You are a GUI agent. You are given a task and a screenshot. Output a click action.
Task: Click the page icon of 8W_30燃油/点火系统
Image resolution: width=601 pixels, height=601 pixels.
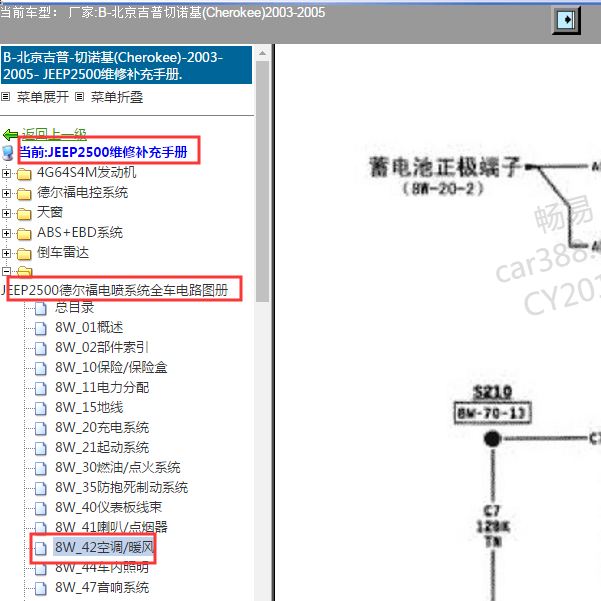[x=41, y=468]
